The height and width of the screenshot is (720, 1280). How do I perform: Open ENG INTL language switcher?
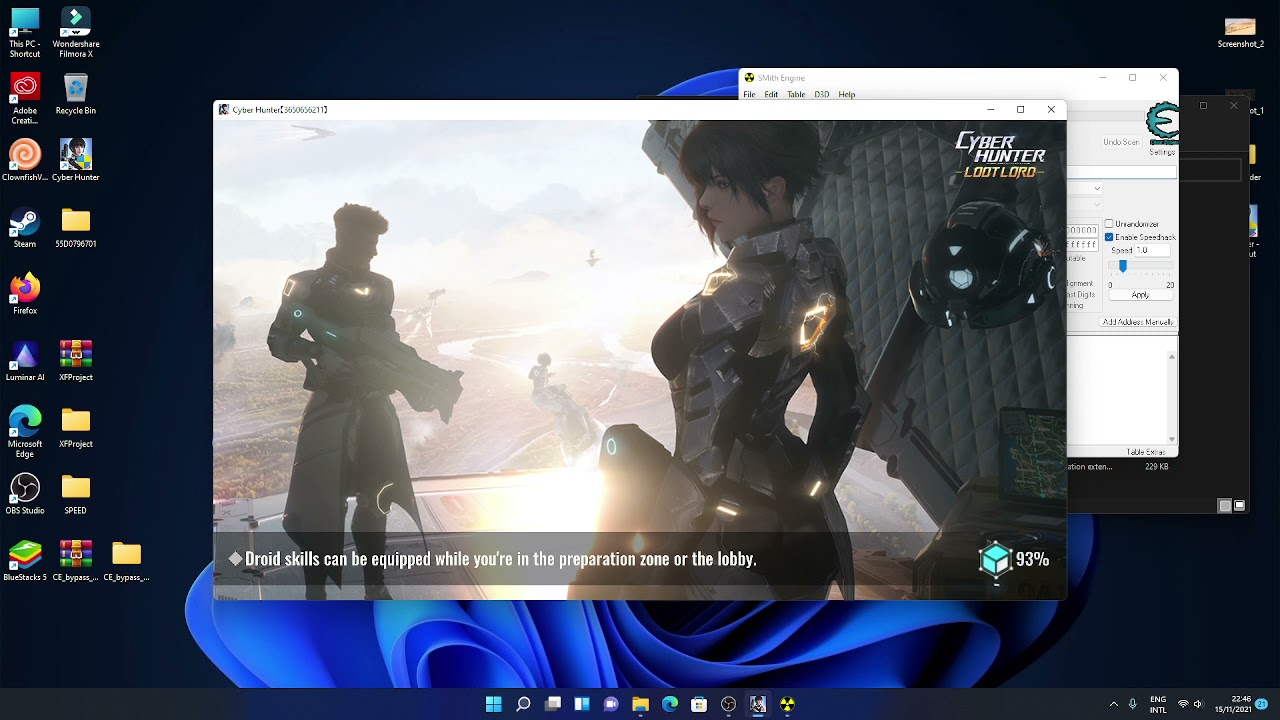1158,704
